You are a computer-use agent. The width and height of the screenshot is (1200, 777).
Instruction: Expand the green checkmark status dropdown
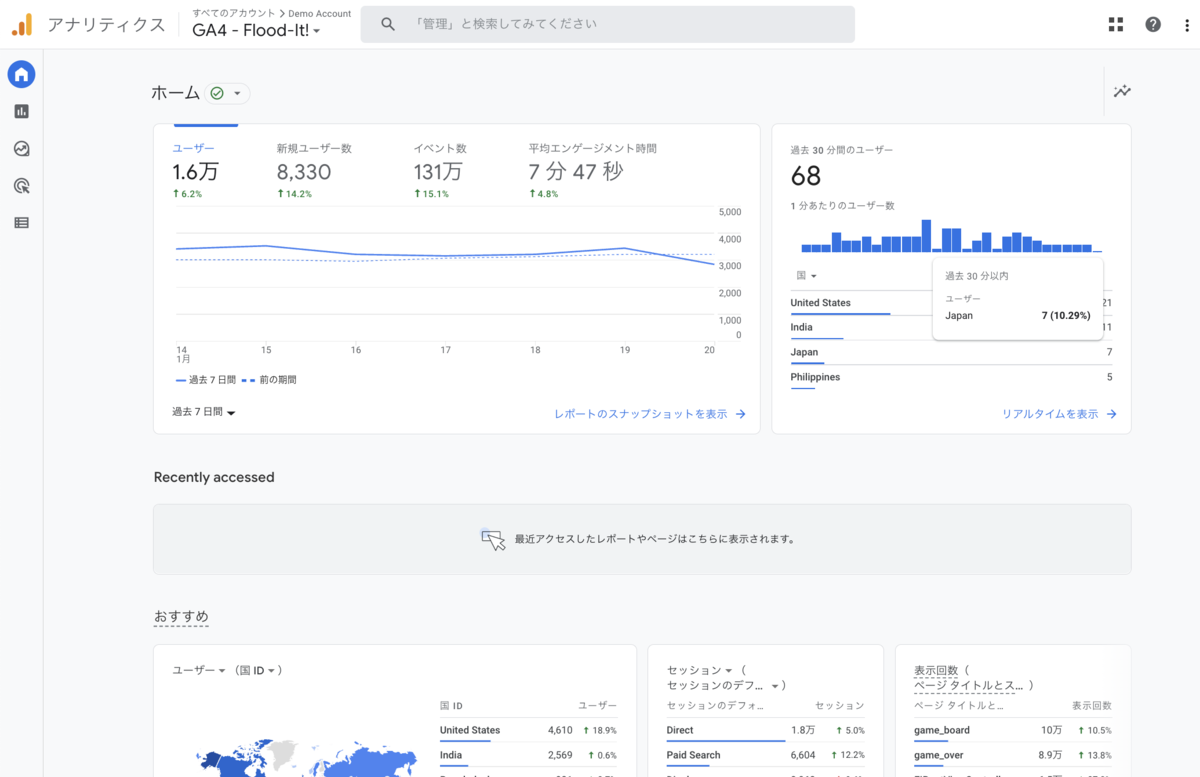[x=227, y=93]
